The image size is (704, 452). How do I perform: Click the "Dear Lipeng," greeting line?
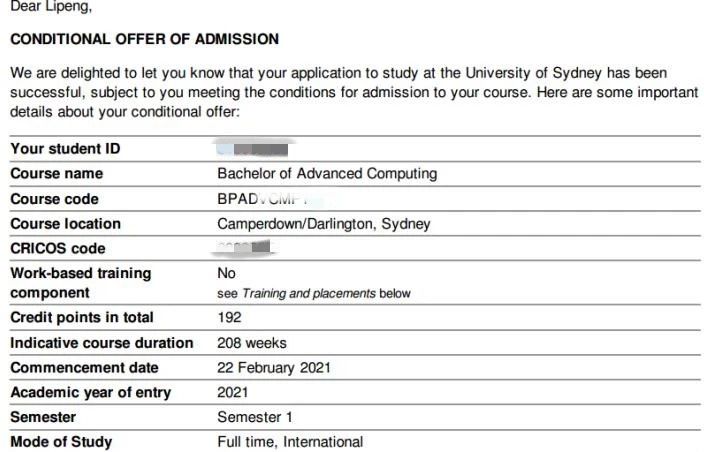coord(50,8)
